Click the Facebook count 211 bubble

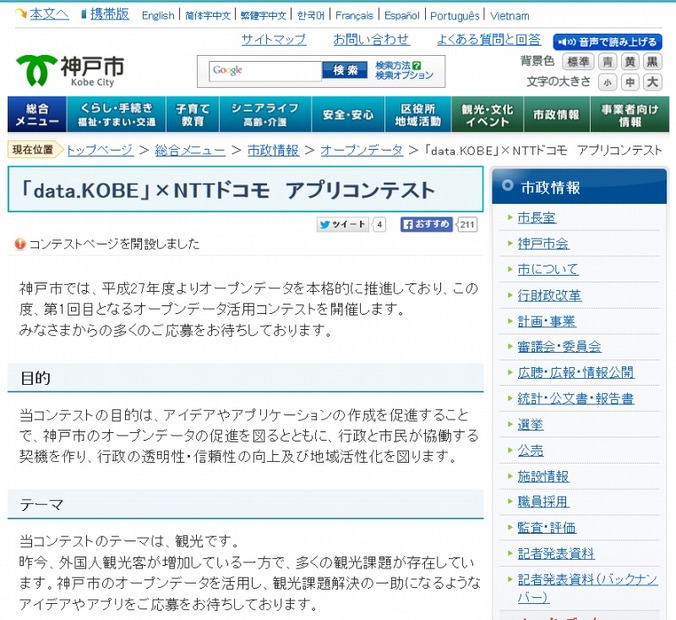coord(467,224)
